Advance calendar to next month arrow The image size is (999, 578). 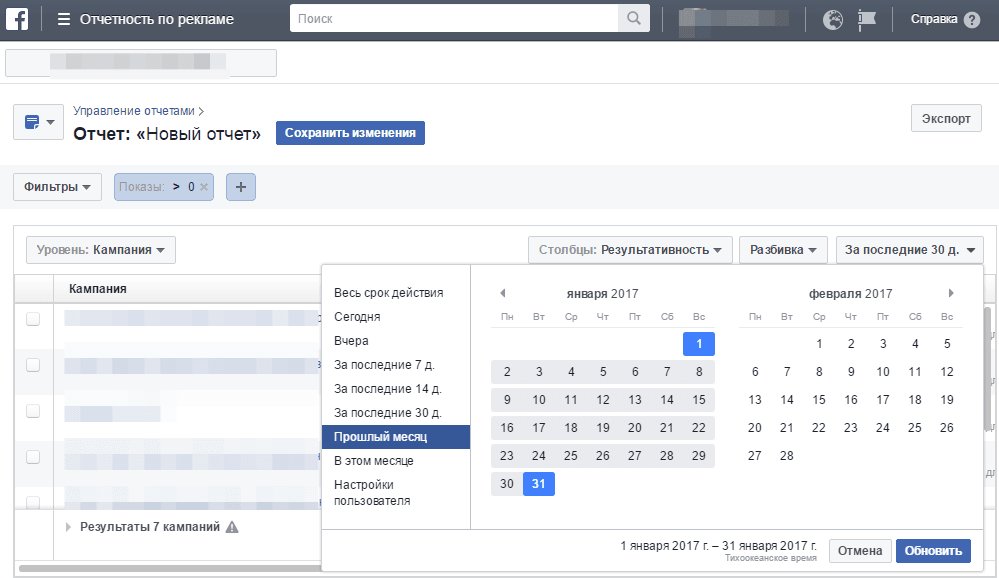coord(951,293)
